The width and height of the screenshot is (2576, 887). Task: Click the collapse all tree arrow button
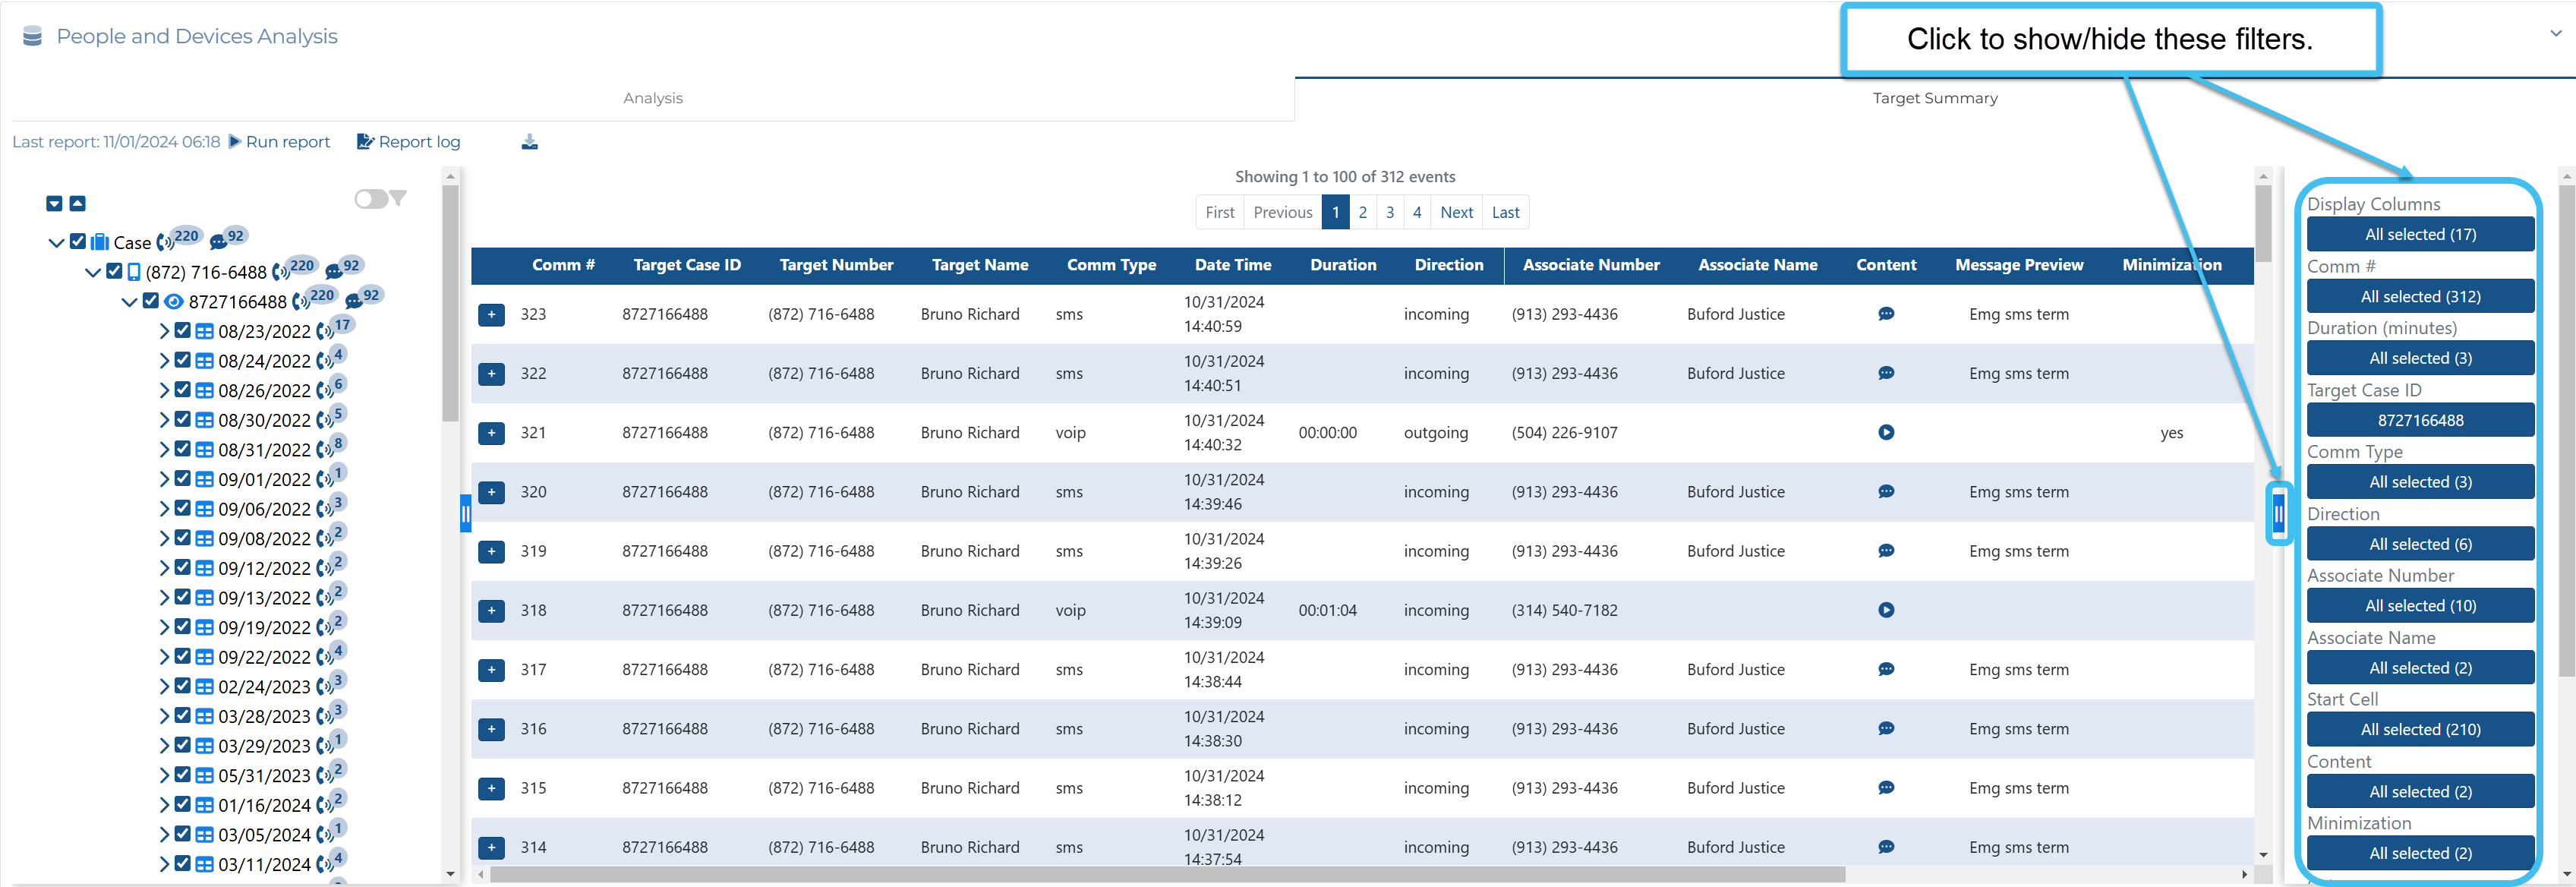click(78, 204)
